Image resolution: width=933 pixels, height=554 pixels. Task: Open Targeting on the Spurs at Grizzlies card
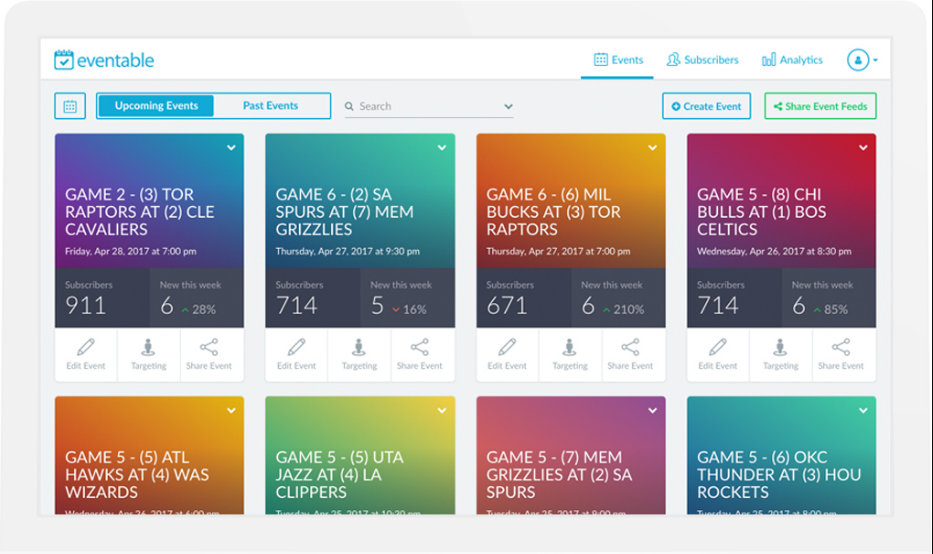(x=359, y=354)
